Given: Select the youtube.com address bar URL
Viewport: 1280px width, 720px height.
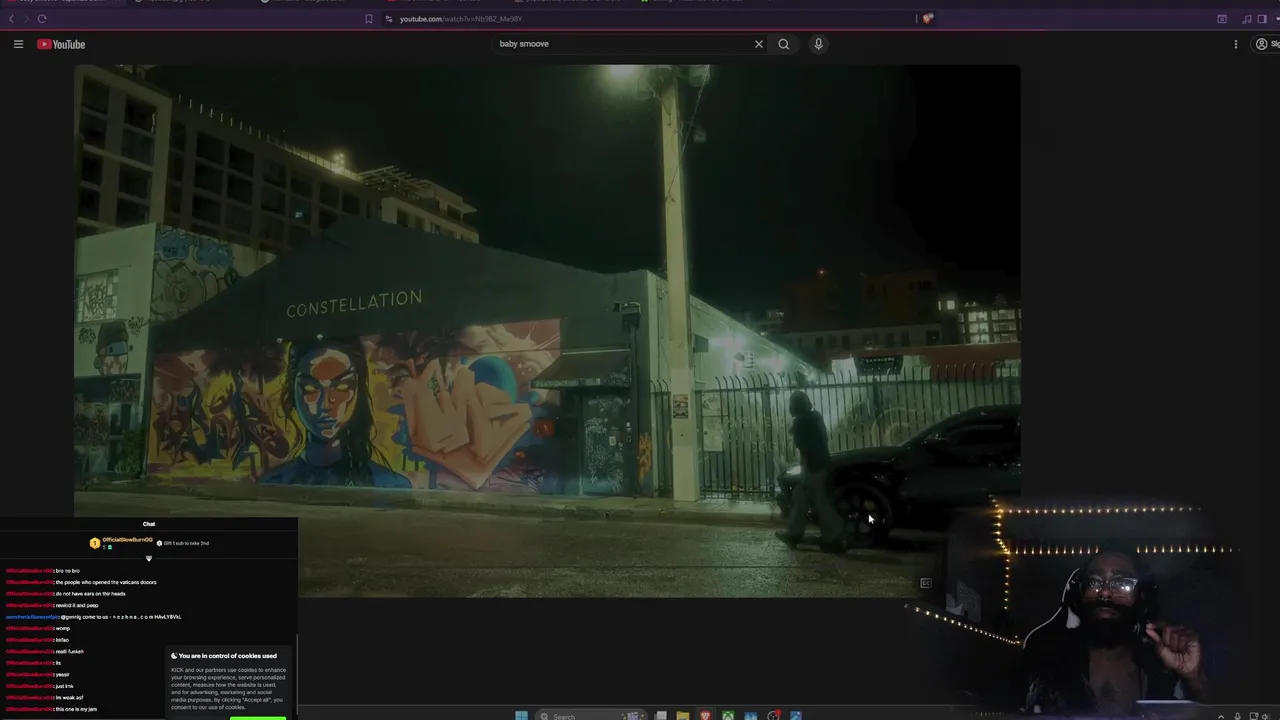Looking at the screenshot, I should click(461, 19).
